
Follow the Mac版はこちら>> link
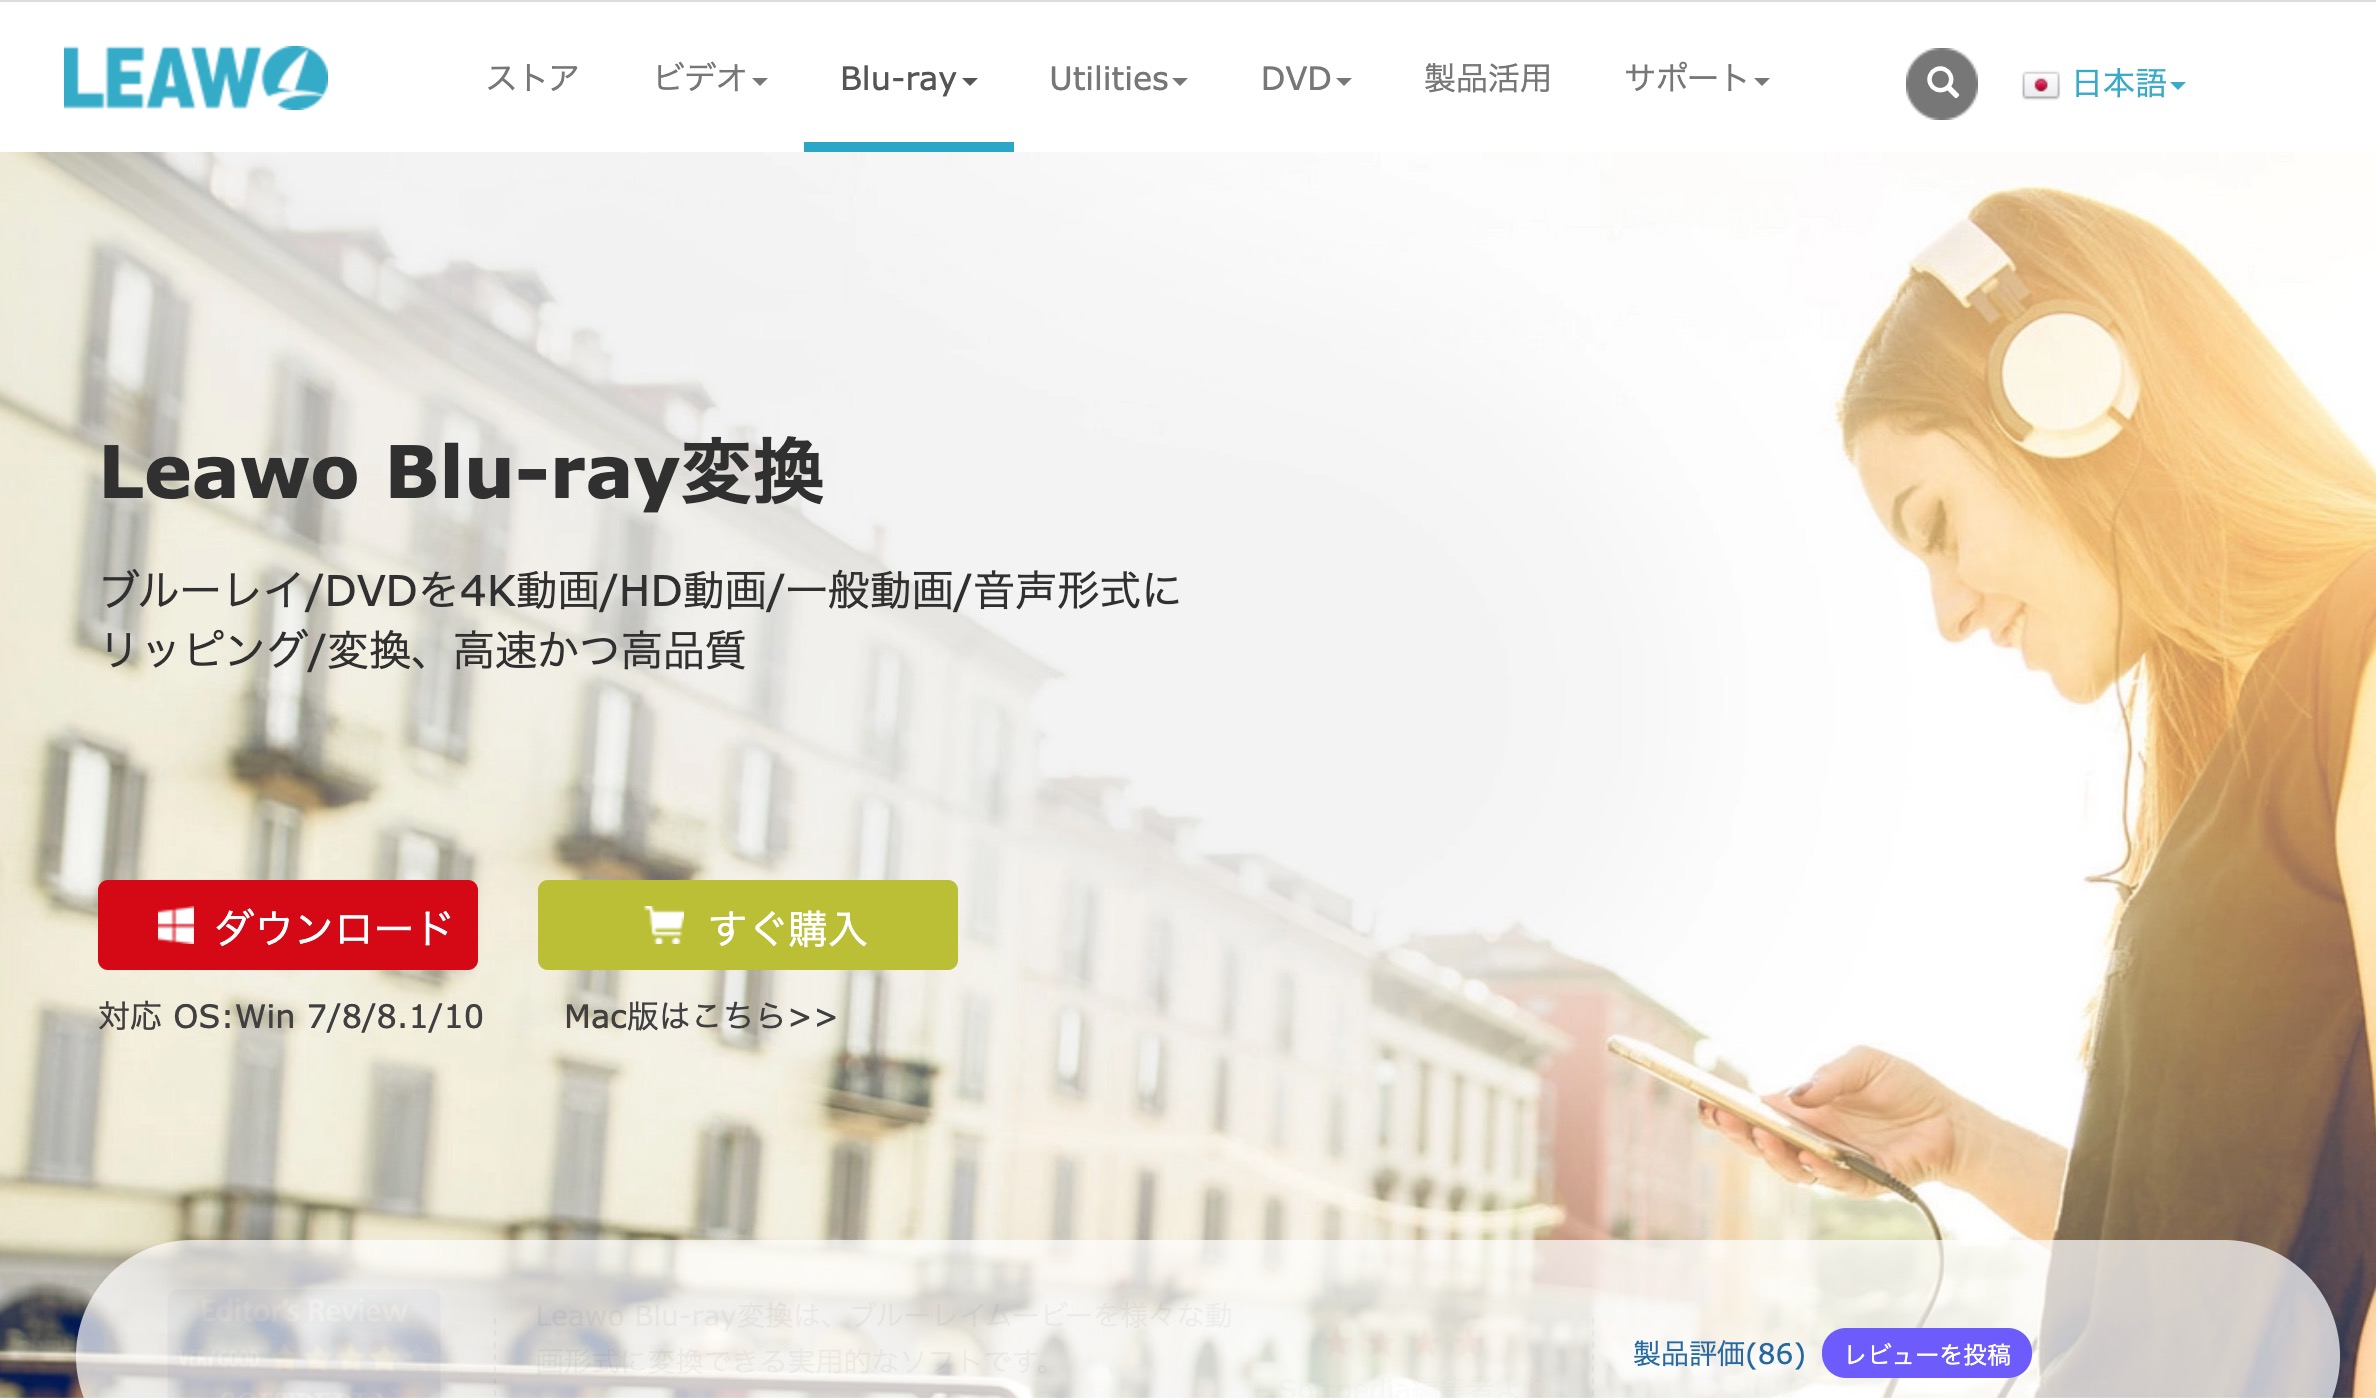tap(700, 1016)
